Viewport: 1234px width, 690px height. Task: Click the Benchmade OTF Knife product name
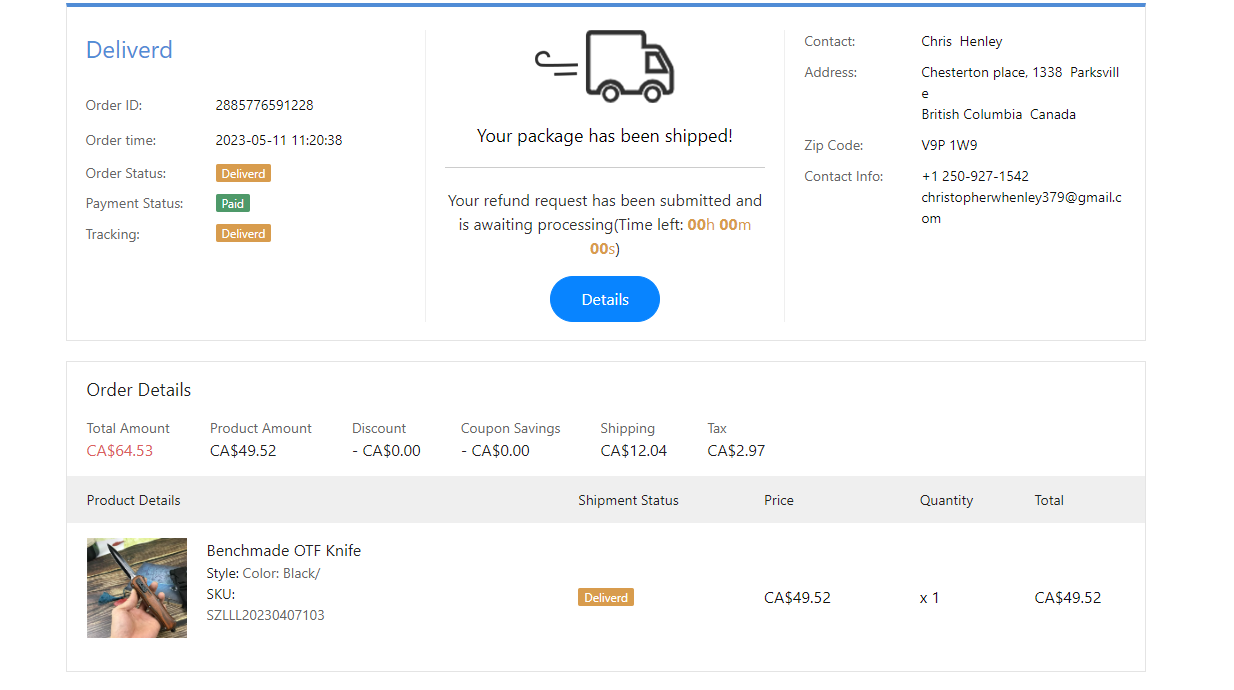(284, 551)
